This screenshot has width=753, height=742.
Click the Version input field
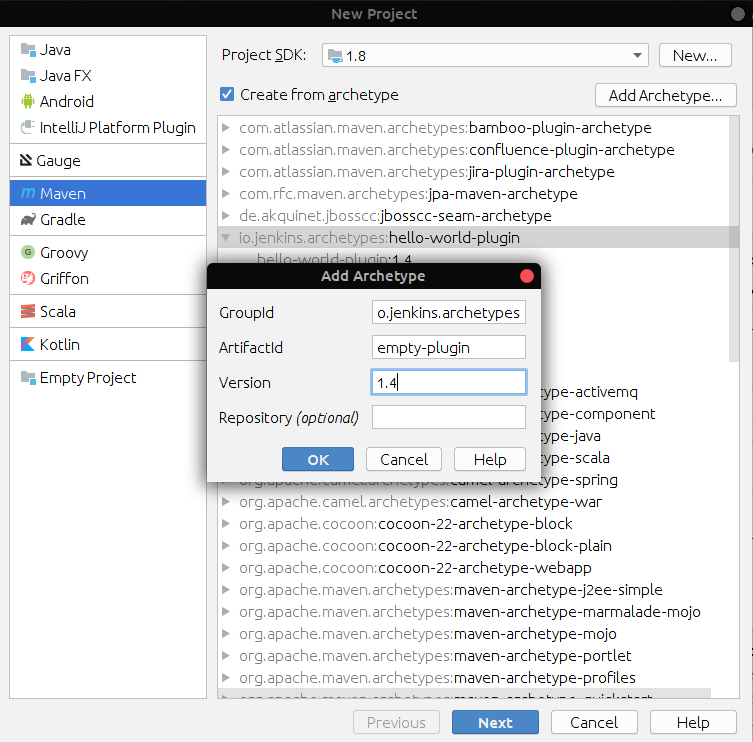tap(449, 382)
